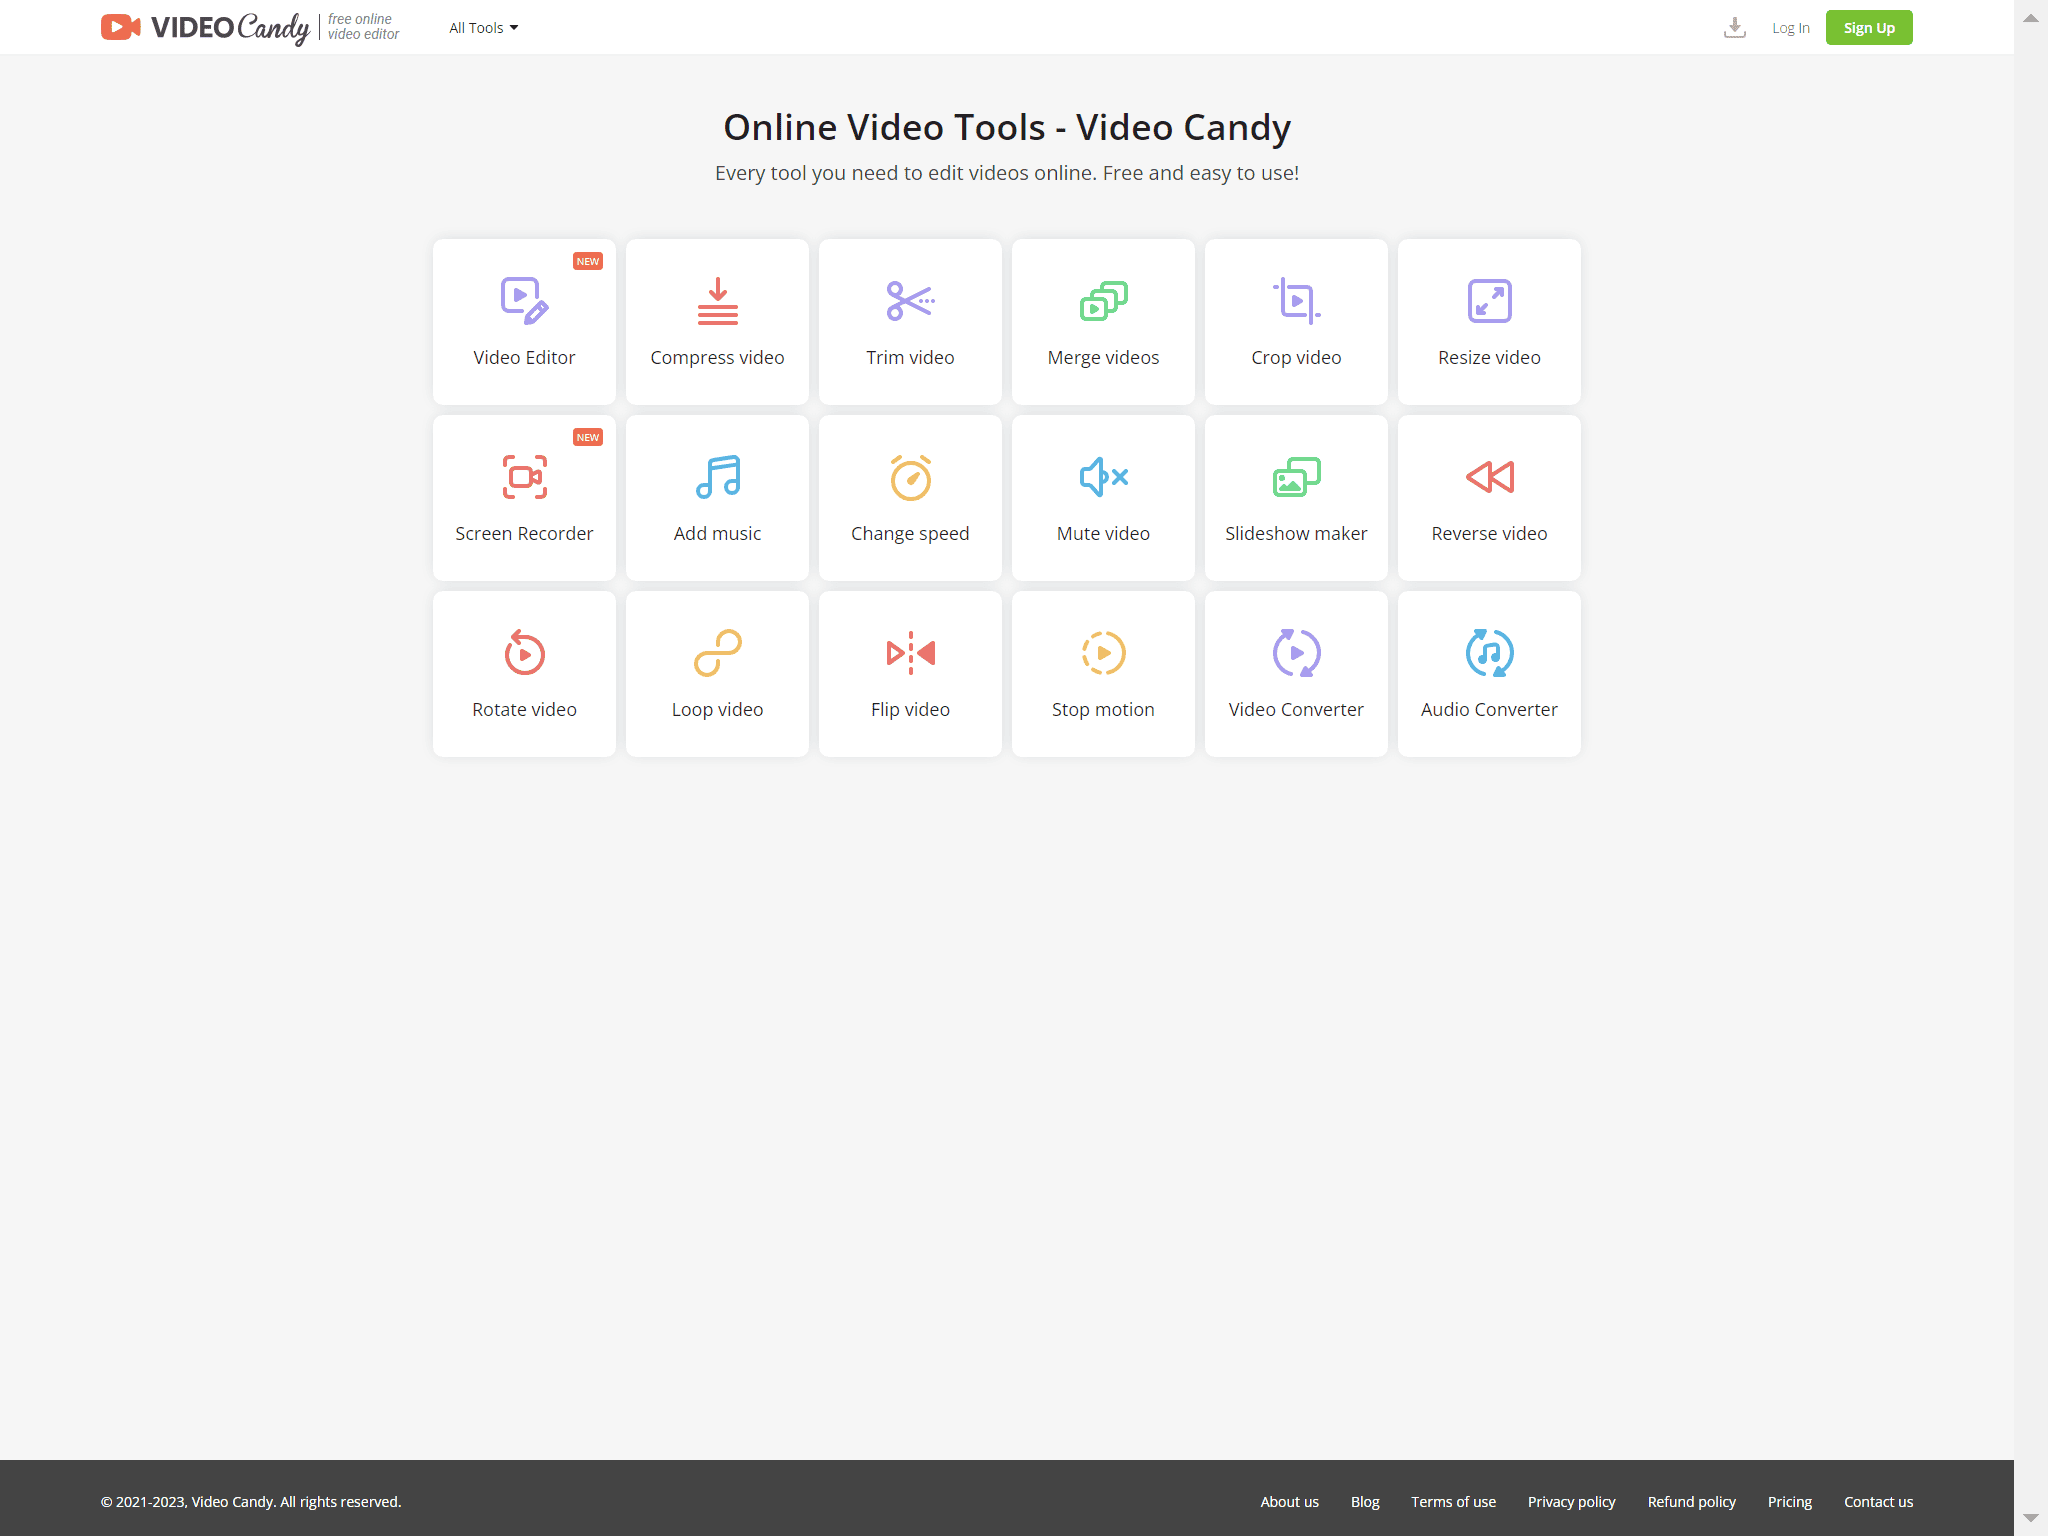
Task: Open the Slideshow maker picture icon
Action: [x=1296, y=477]
